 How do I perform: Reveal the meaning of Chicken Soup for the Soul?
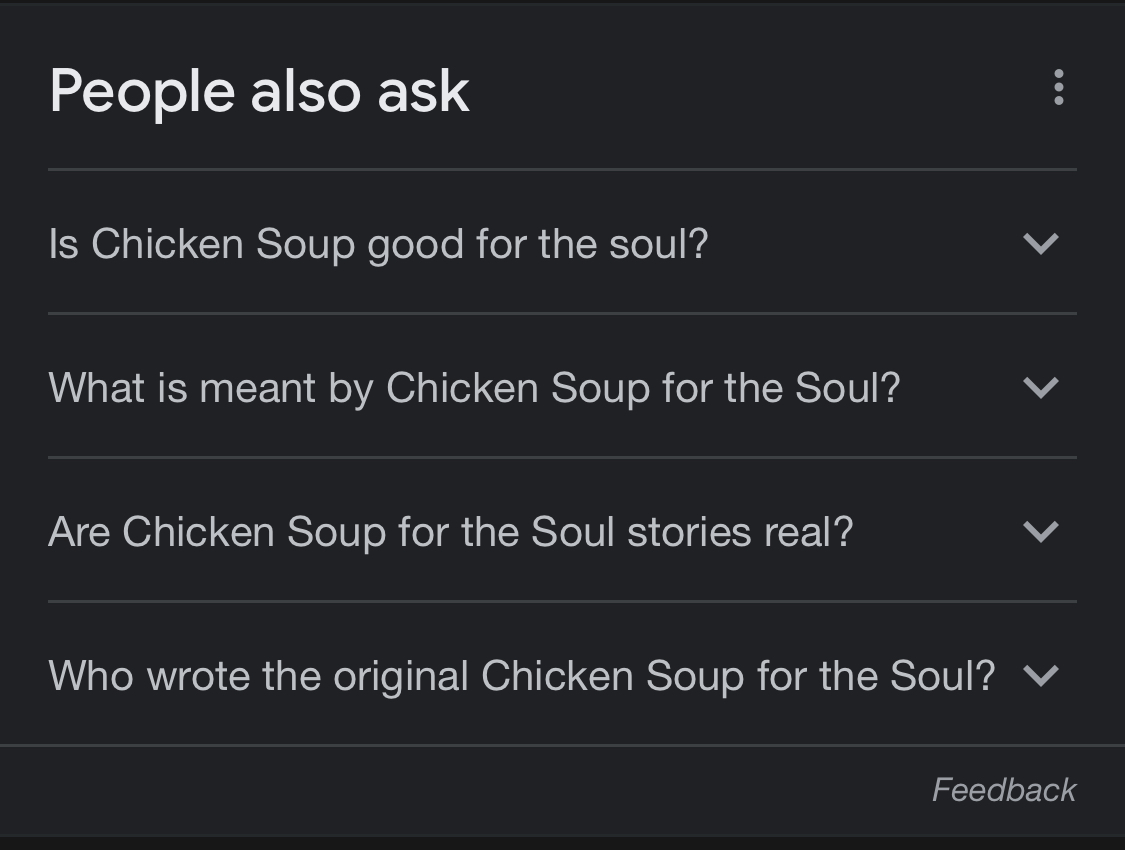(x=474, y=388)
